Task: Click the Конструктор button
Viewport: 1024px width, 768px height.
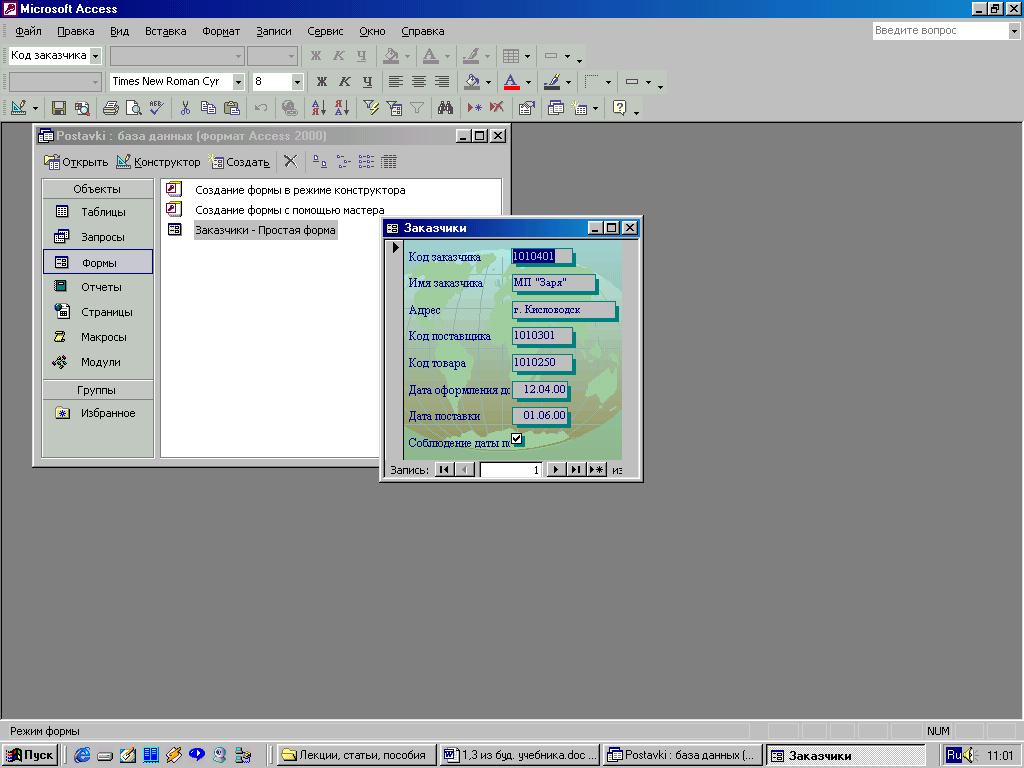Action: click(x=158, y=162)
